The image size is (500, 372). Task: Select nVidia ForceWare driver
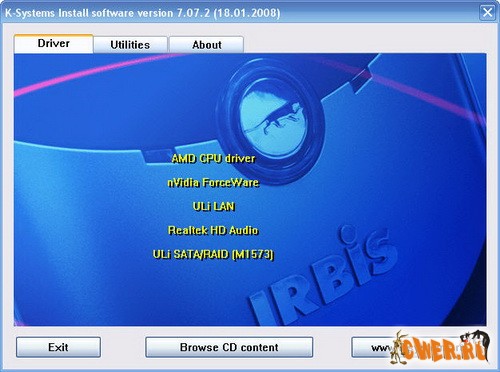coord(213,182)
